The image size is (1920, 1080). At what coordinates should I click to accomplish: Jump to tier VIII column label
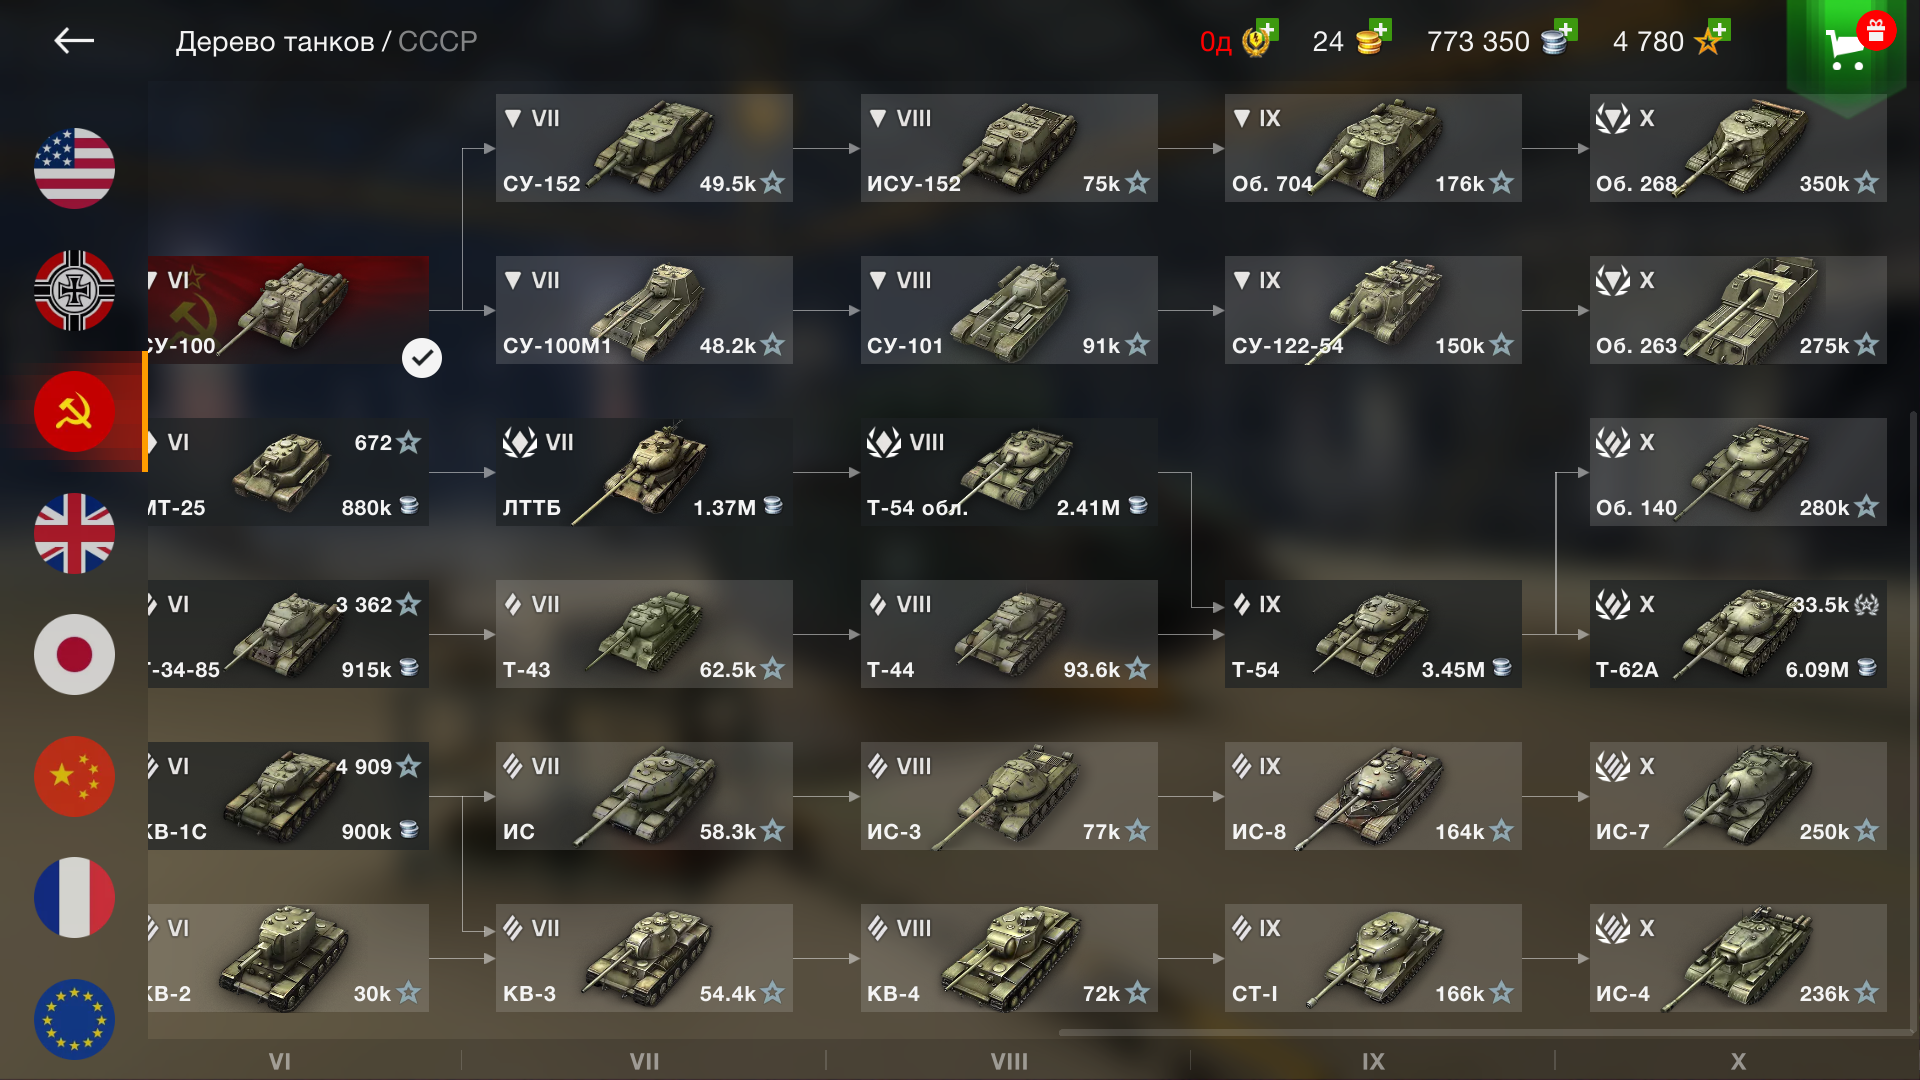pos(1009,1061)
